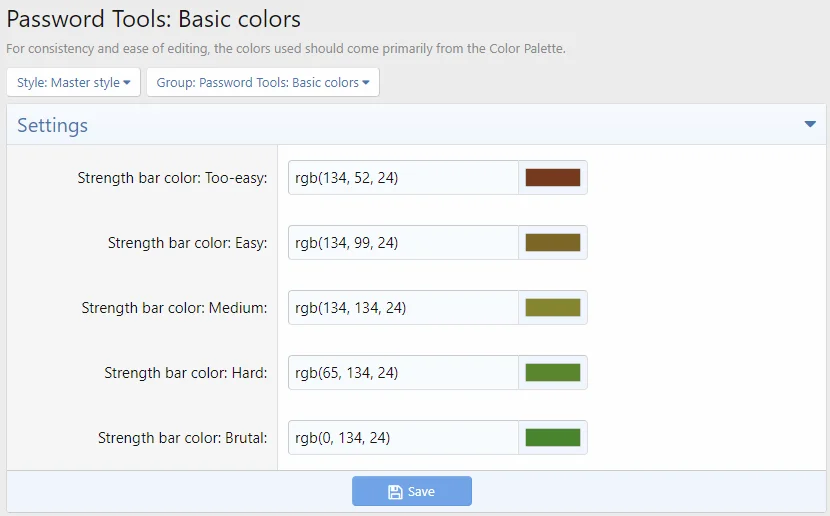The height and width of the screenshot is (516, 830).
Task: Open the brown Too-easy color swatch
Action: (553, 178)
